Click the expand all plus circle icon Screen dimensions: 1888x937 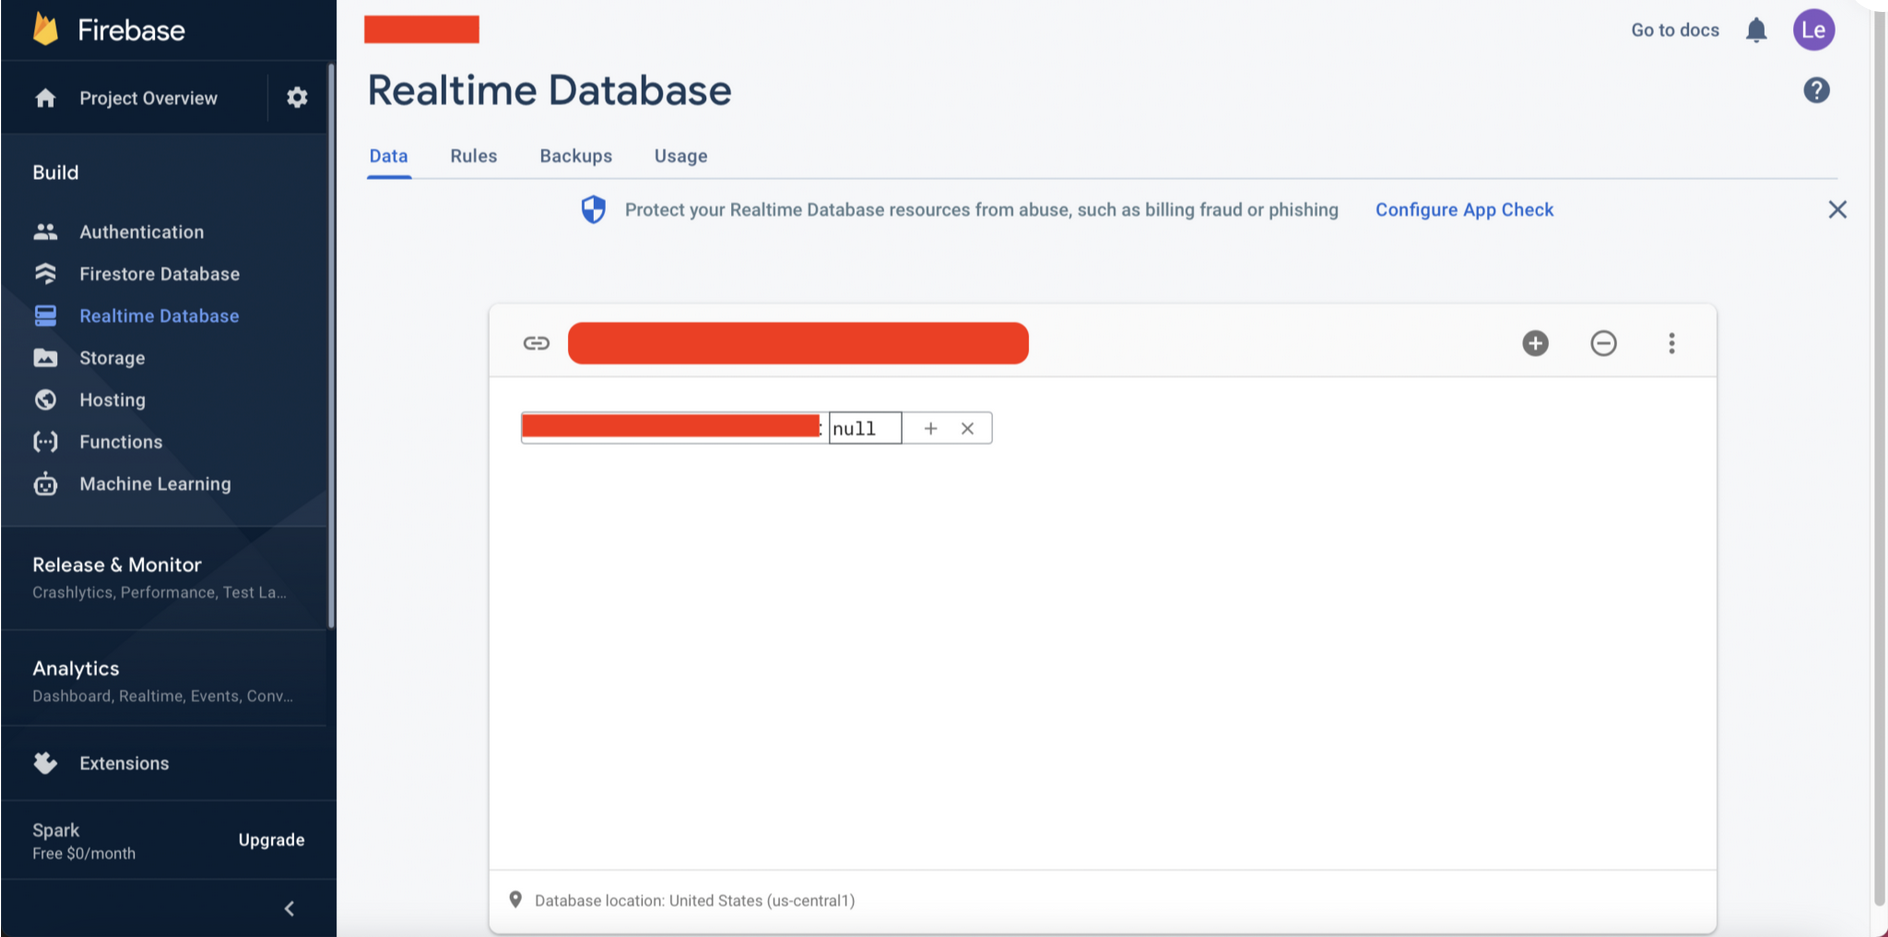[1535, 343]
